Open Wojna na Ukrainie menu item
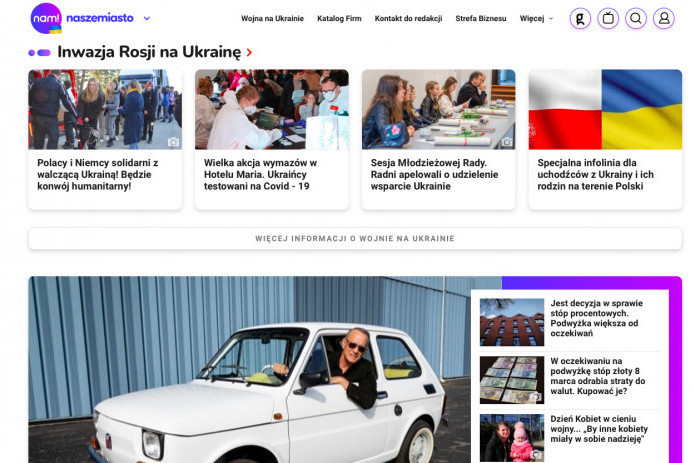Viewport: 694px width, 463px height. (272, 19)
